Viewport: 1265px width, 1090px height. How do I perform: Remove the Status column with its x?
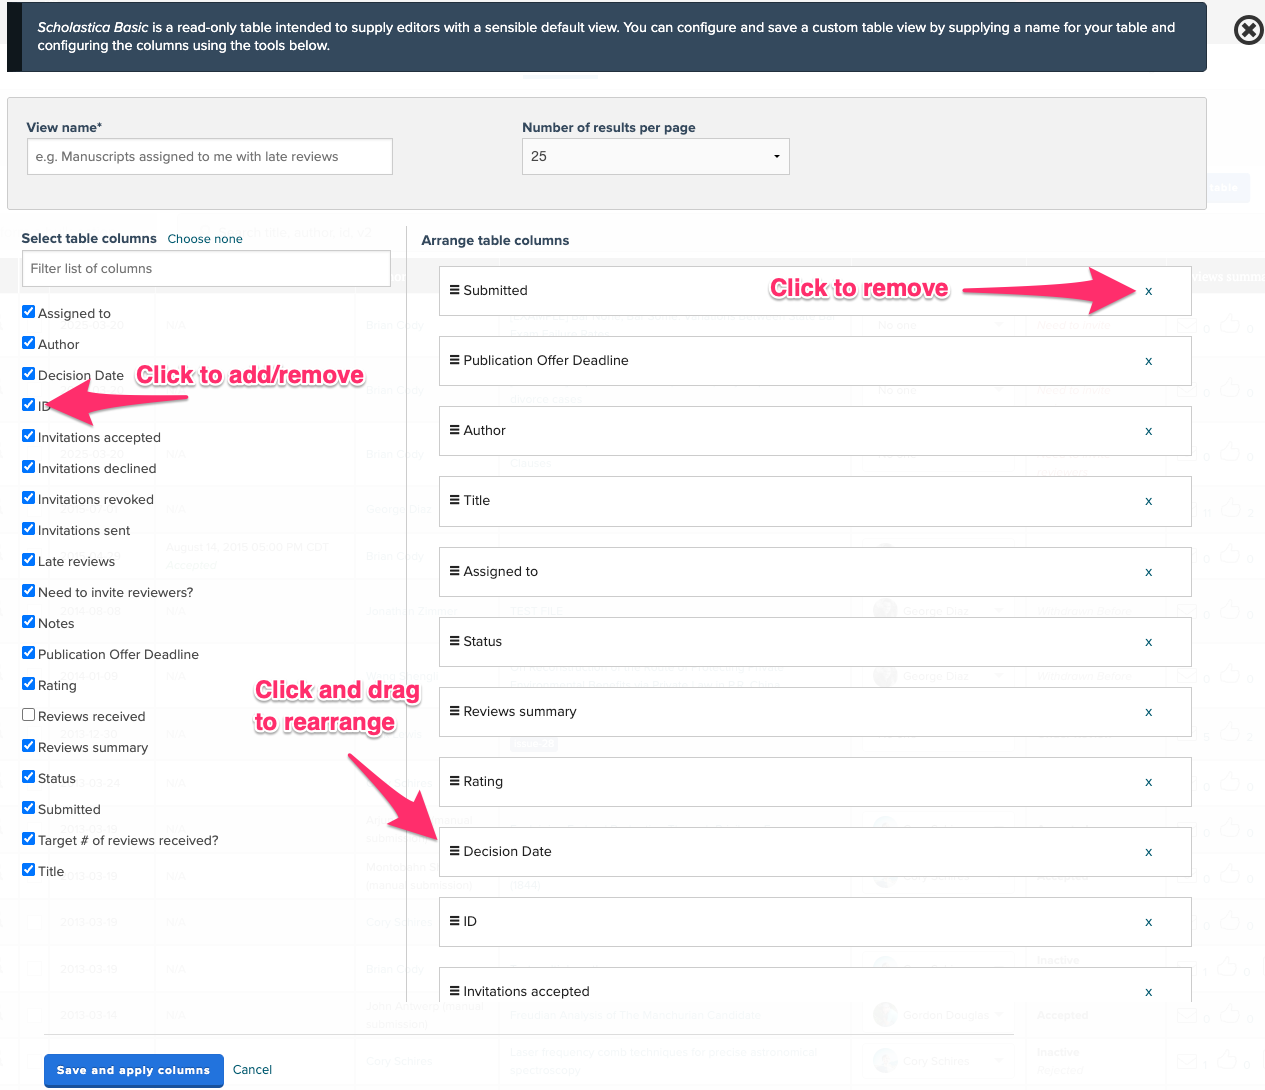[1148, 643]
